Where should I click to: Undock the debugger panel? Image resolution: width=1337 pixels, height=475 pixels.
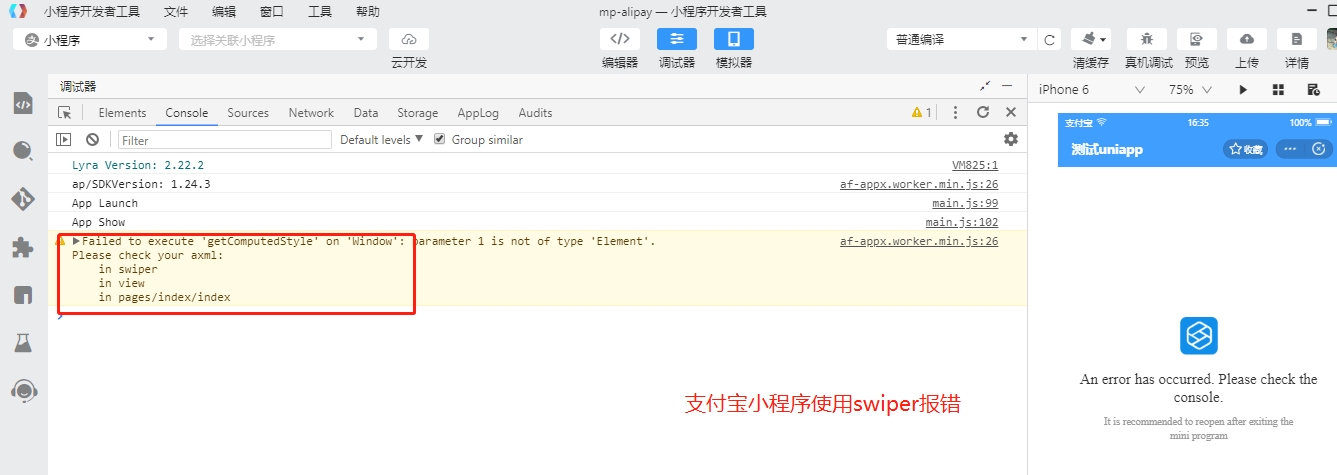984,86
